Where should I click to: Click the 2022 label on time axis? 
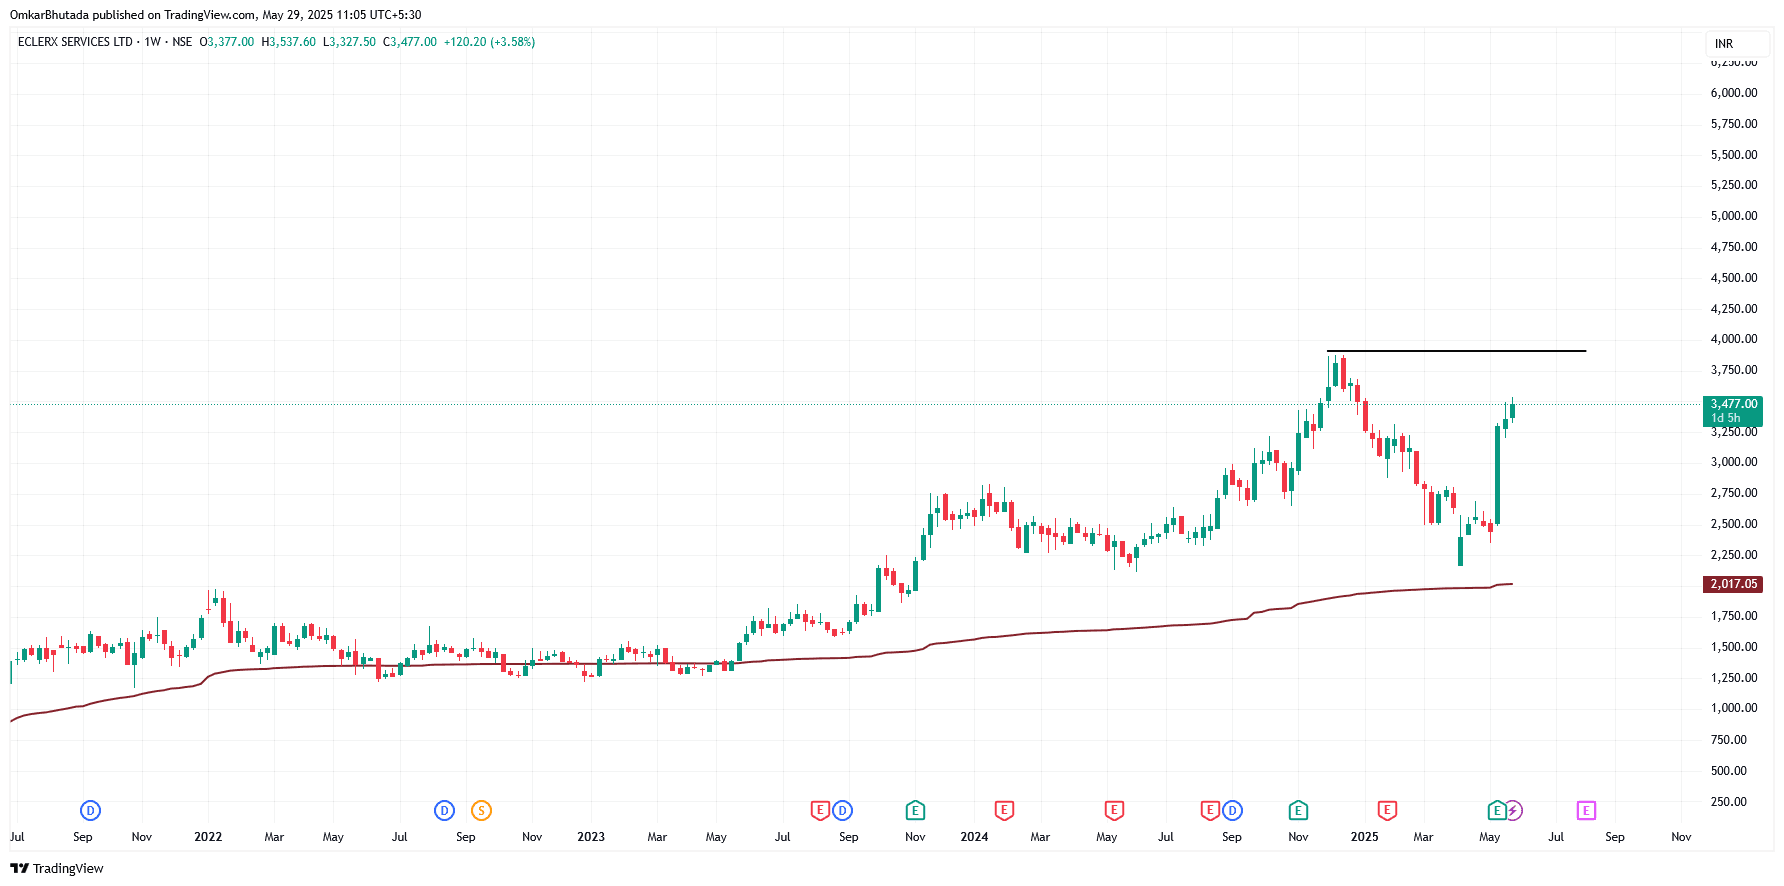(x=208, y=837)
